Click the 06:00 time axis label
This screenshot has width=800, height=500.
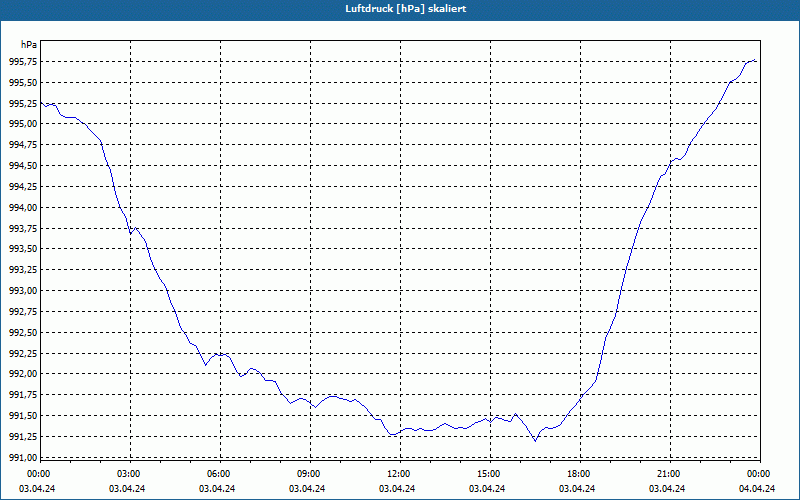[x=220, y=473]
